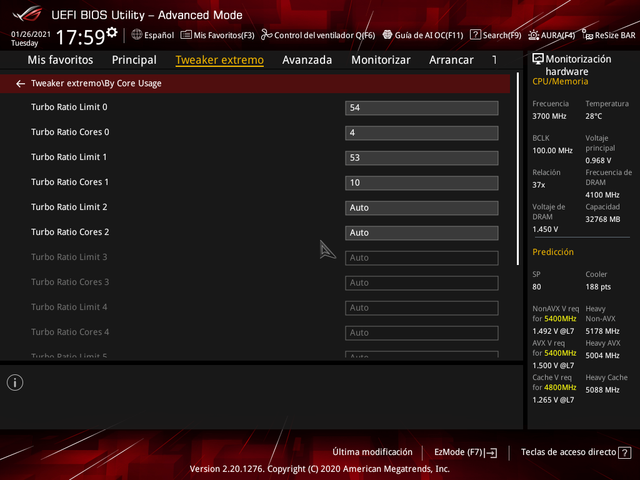
Task: Click Turbo Ratio Cores 1 field
Action: click(422, 183)
